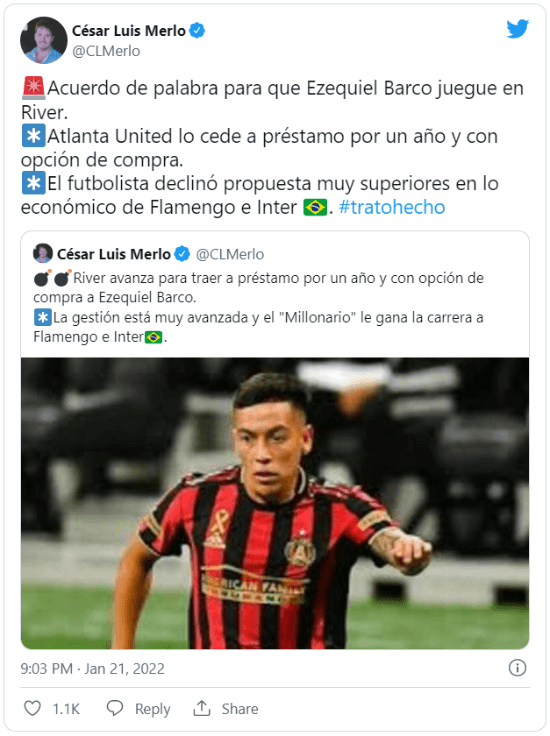Click the reply speech bubble icon
The height and width of the screenshot is (736, 550).
[x=115, y=708]
